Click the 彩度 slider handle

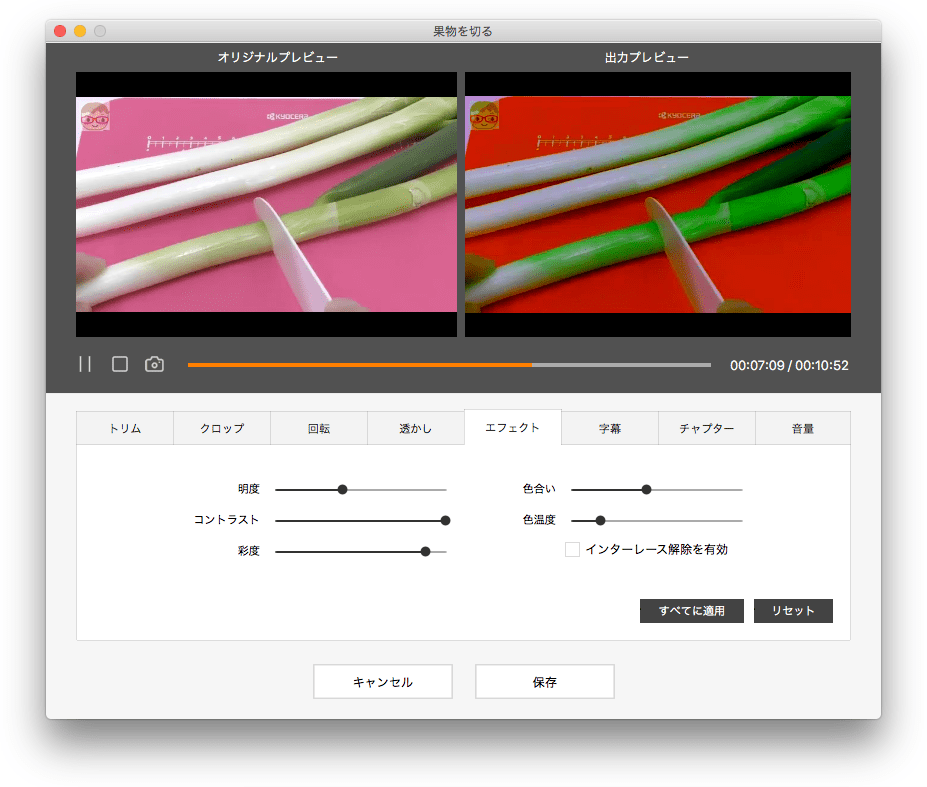coord(425,551)
